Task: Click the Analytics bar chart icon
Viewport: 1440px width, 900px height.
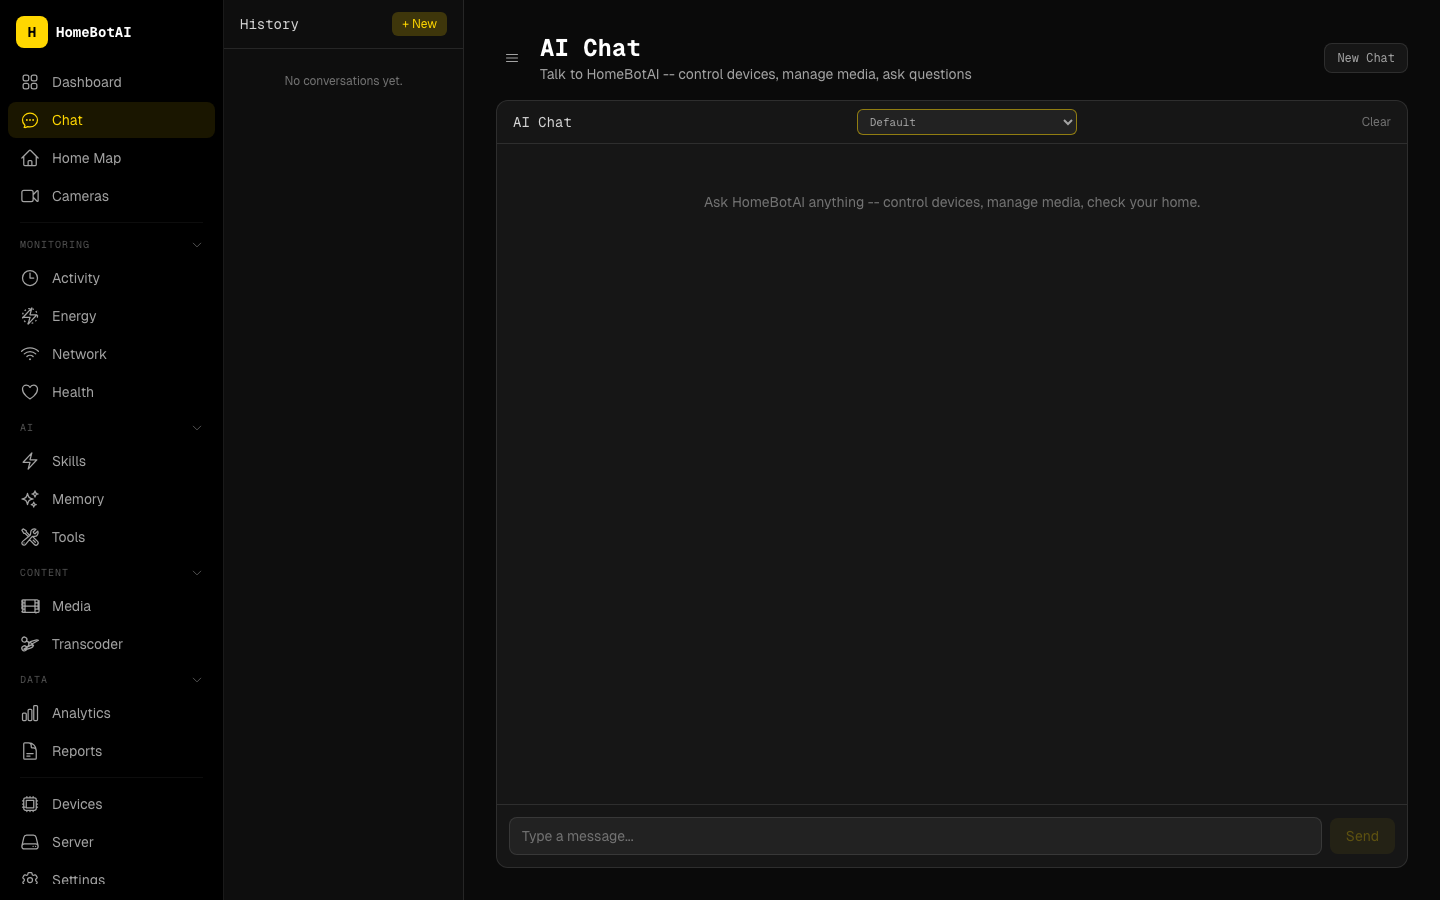Action: [30, 713]
